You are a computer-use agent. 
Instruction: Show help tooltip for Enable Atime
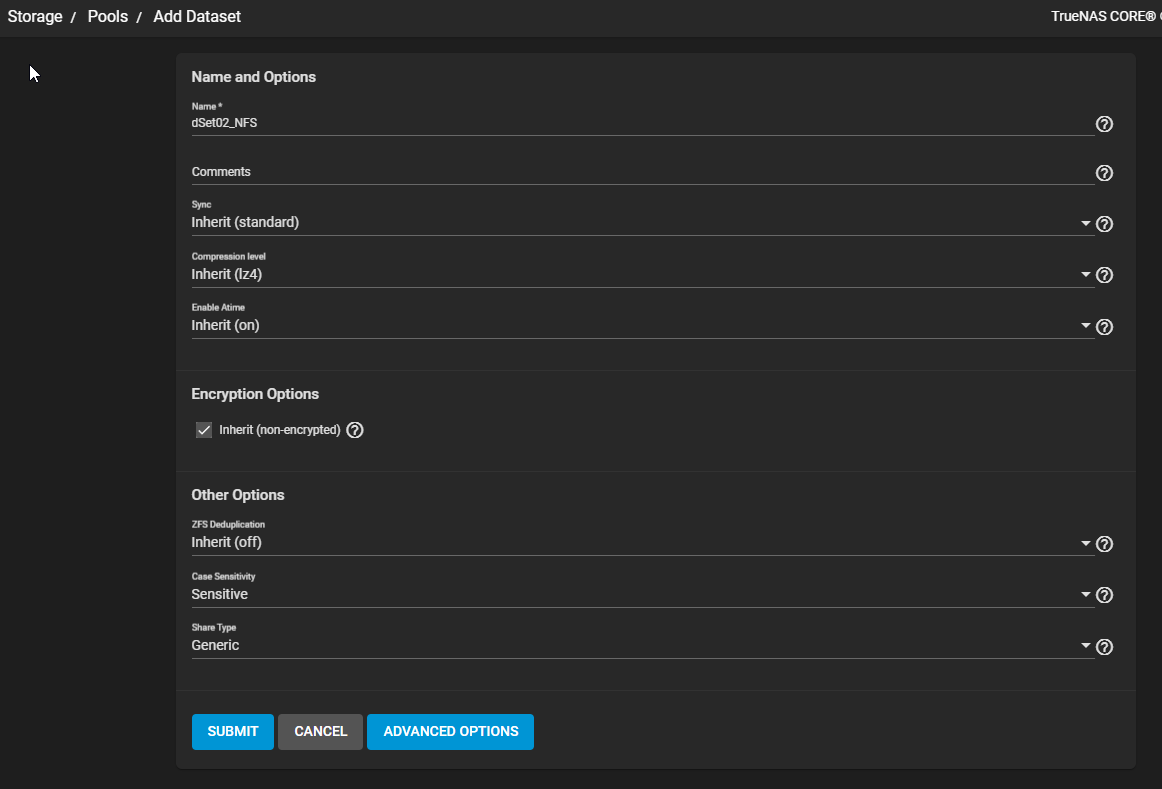click(1104, 327)
